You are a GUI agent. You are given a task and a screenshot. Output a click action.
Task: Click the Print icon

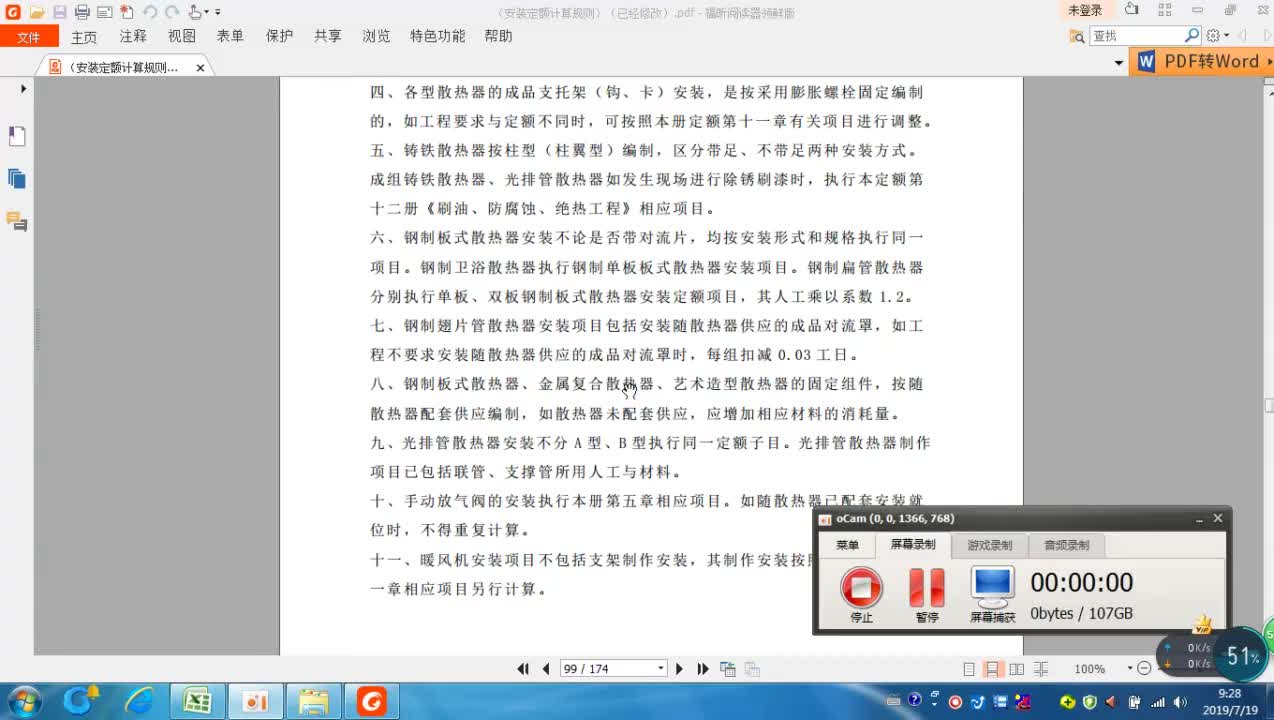pyautogui.click(x=82, y=12)
